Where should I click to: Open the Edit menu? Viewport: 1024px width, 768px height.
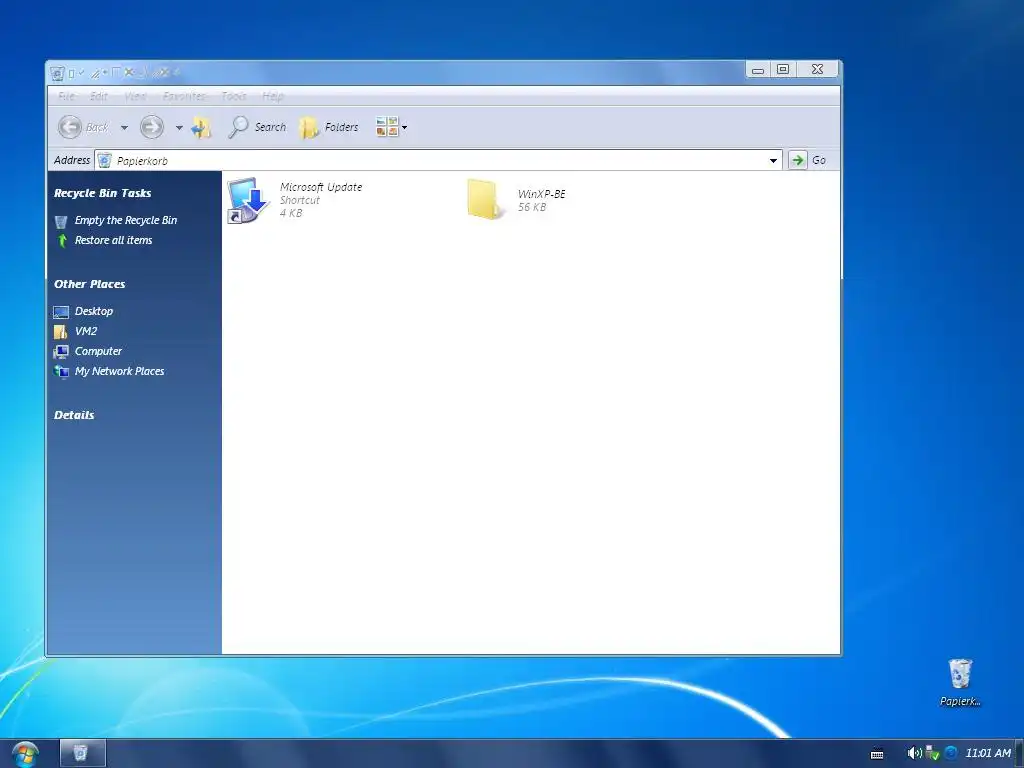[99, 96]
